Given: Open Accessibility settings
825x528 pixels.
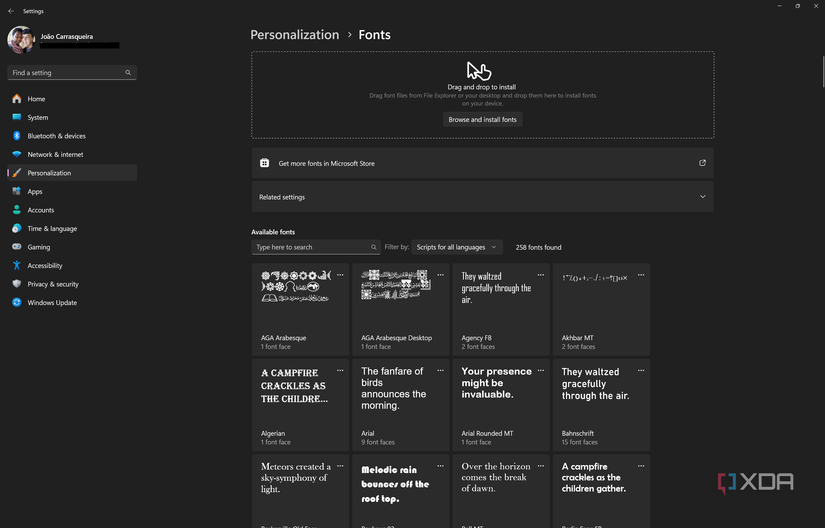Looking at the screenshot, I should pyautogui.click(x=72, y=265).
